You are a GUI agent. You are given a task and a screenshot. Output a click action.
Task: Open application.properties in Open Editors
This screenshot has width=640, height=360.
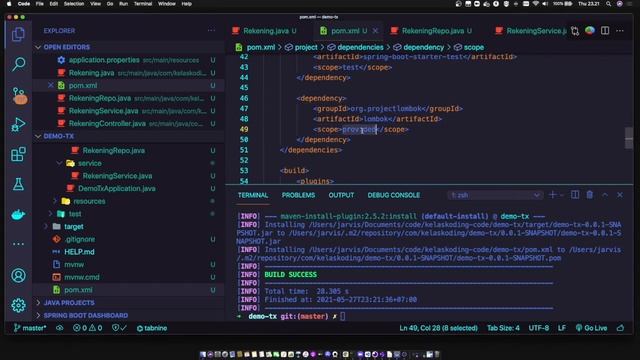point(129,60)
